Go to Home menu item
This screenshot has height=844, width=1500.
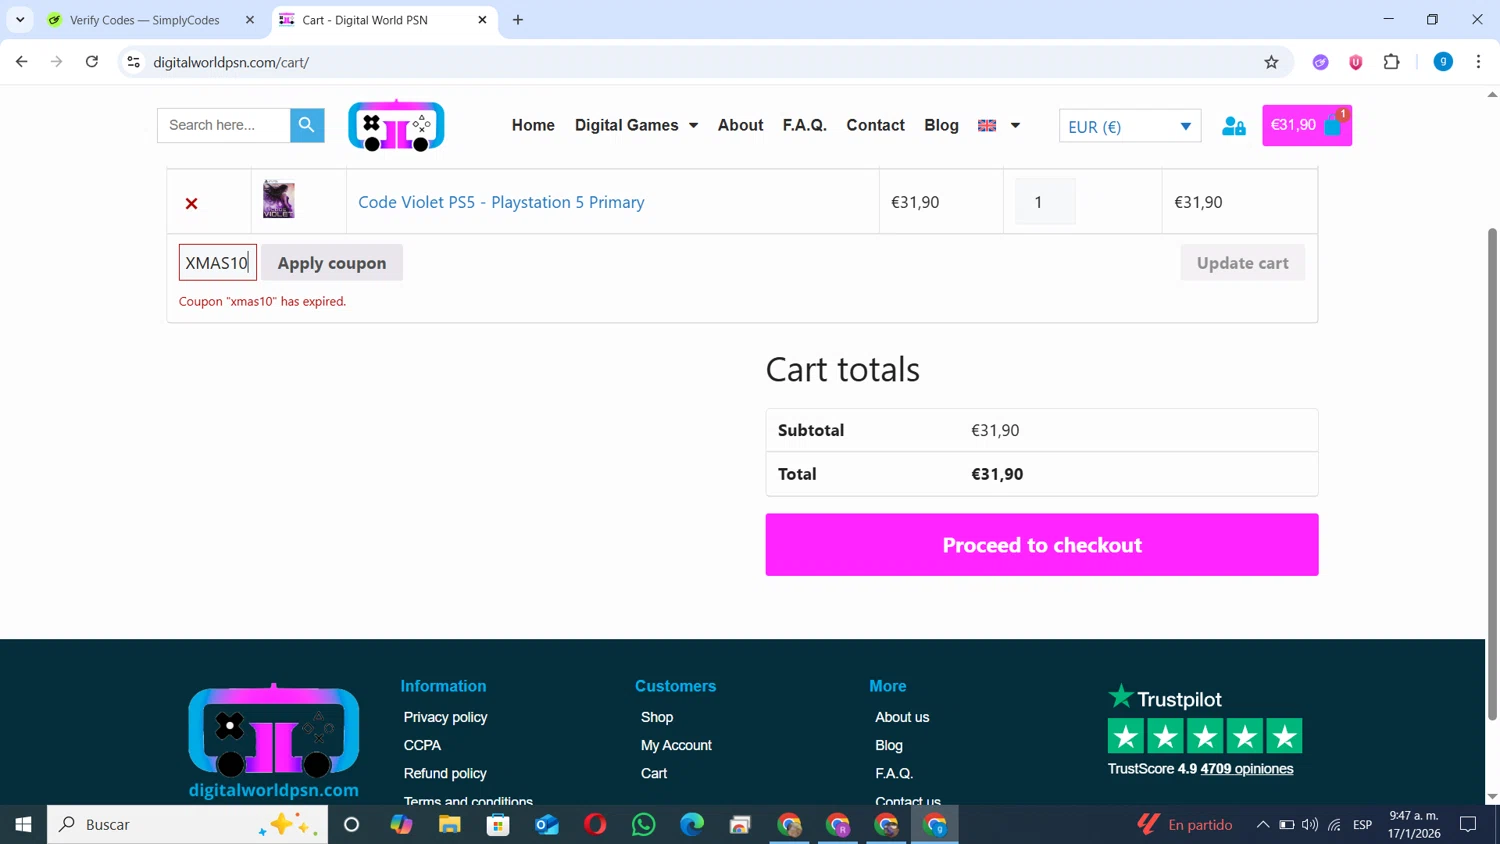point(533,125)
